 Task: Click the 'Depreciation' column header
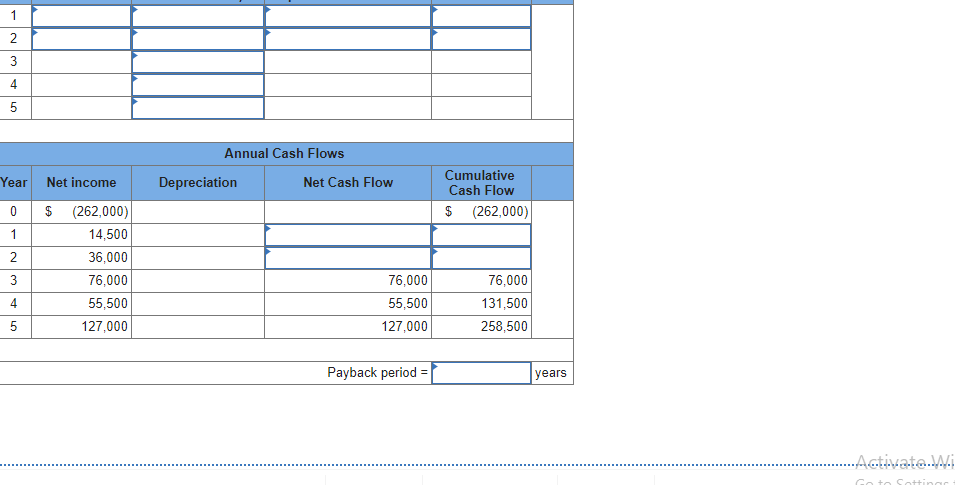pos(198,183)
